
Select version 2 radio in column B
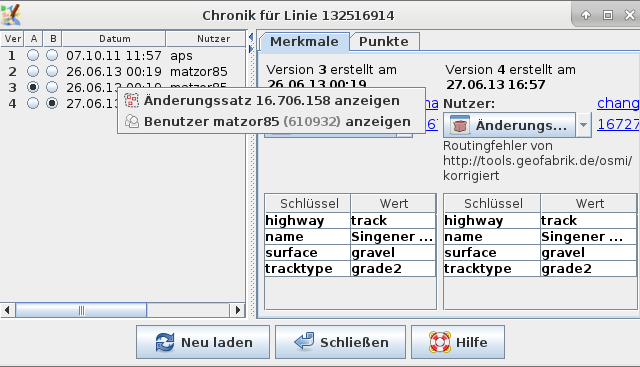52,71
